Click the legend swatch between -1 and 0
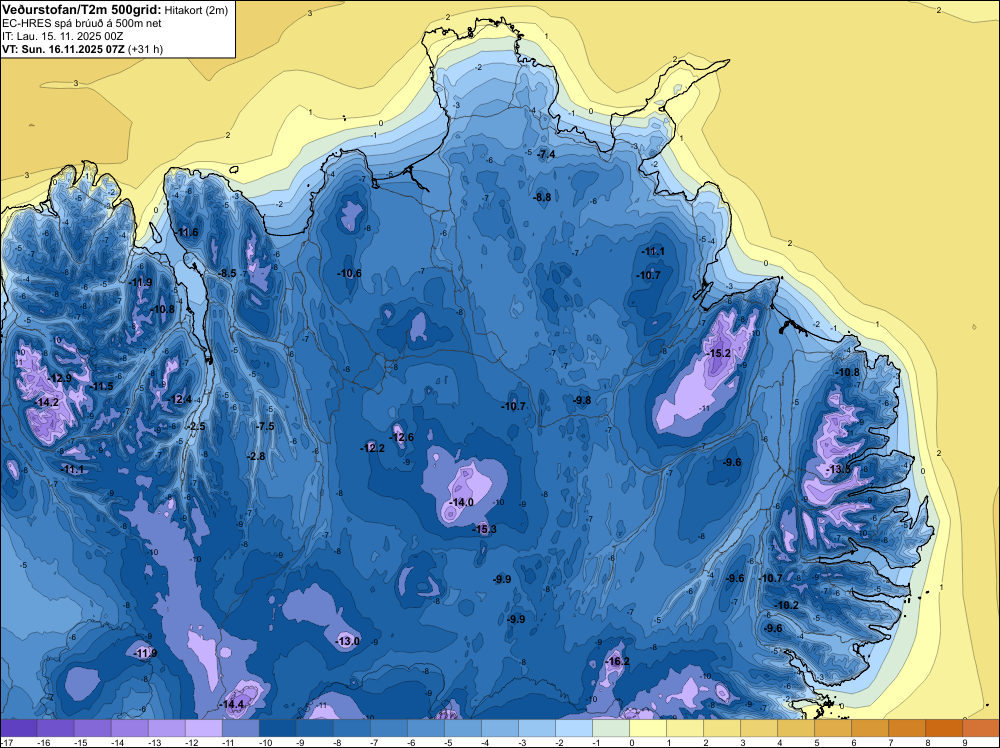1000x748 pixels. 611,728
